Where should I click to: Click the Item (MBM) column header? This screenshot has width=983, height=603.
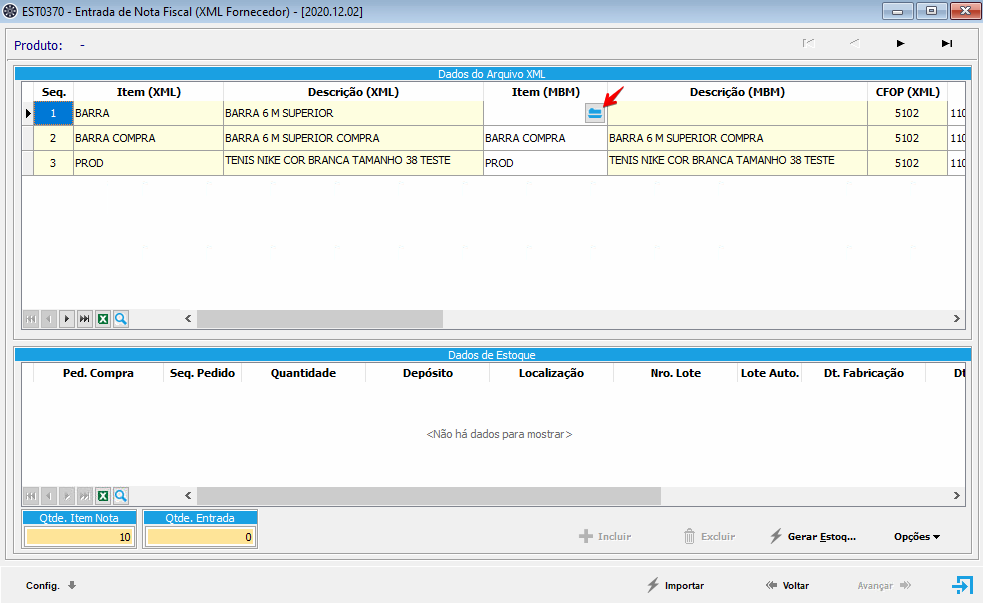coord(545,92)
